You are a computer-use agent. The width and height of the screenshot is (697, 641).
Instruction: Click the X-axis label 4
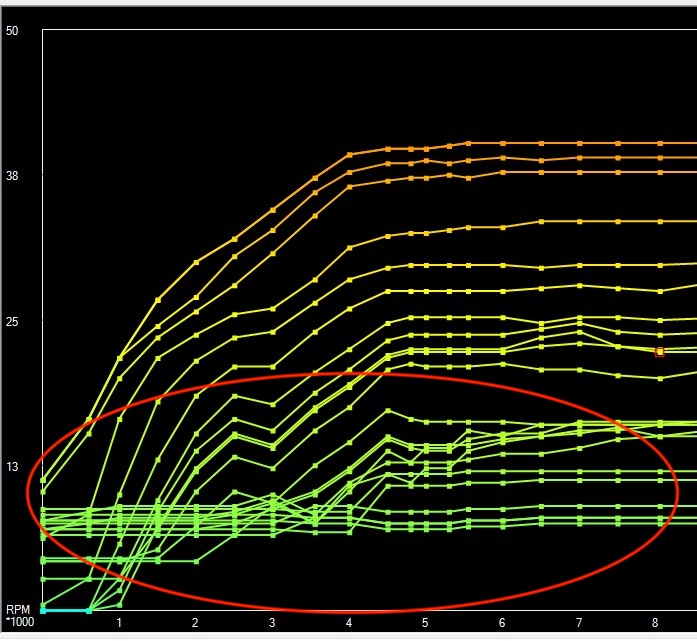(349, 623)
